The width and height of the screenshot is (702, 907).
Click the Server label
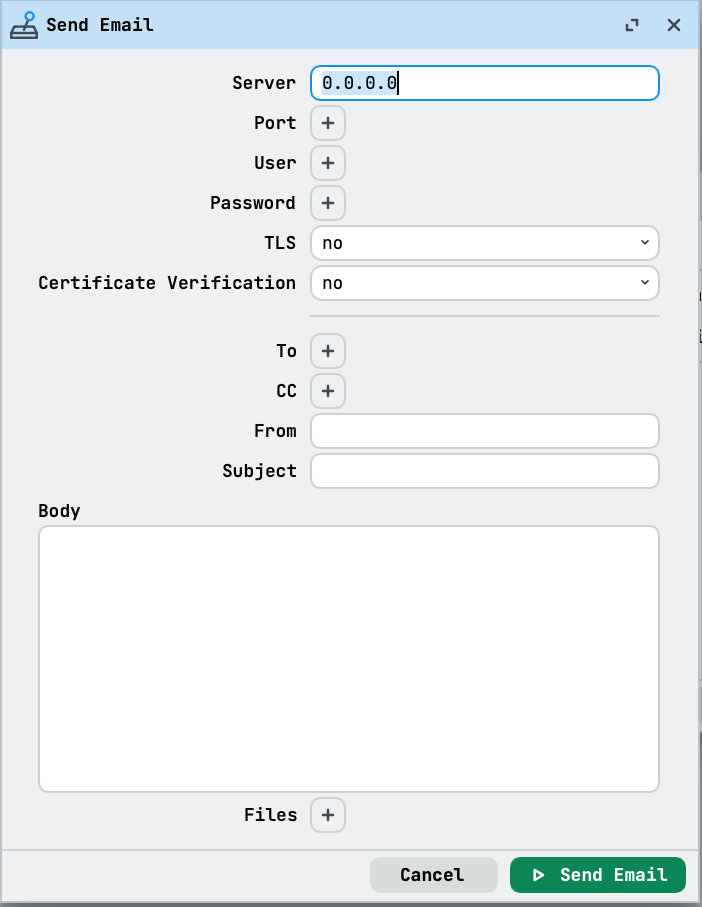tap(264, 83)
